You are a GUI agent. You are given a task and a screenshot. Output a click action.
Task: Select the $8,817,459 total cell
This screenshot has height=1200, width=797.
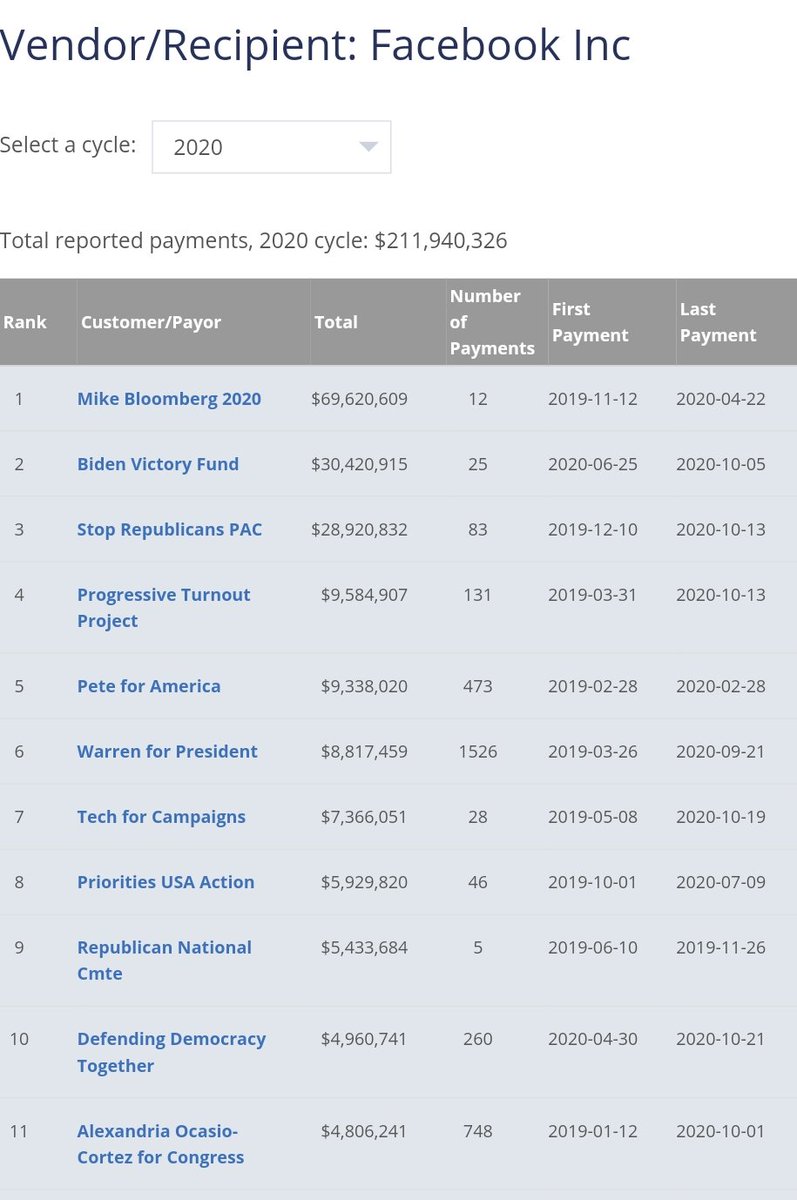click(x=364, y=751)
